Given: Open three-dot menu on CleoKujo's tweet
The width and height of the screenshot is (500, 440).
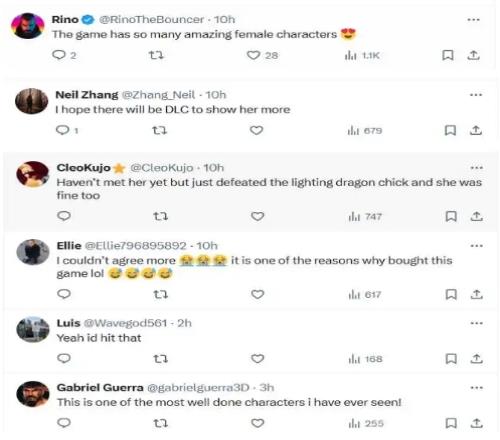Looking at the screenshot, I should (476, 168).
